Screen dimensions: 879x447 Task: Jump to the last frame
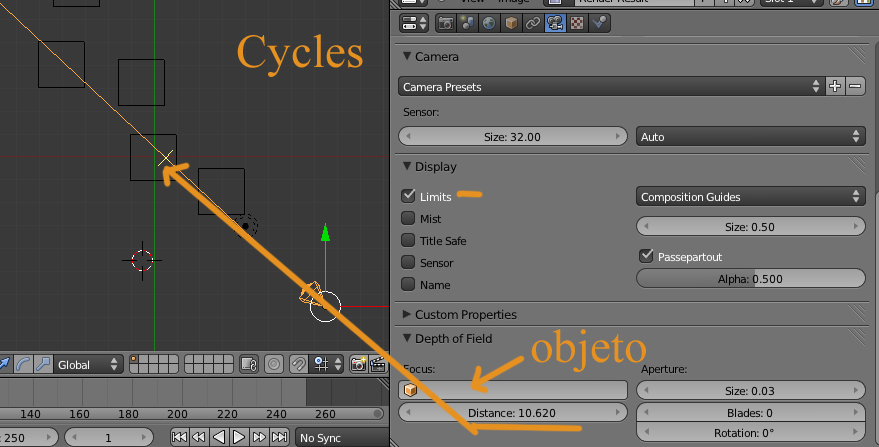point(279,437)
